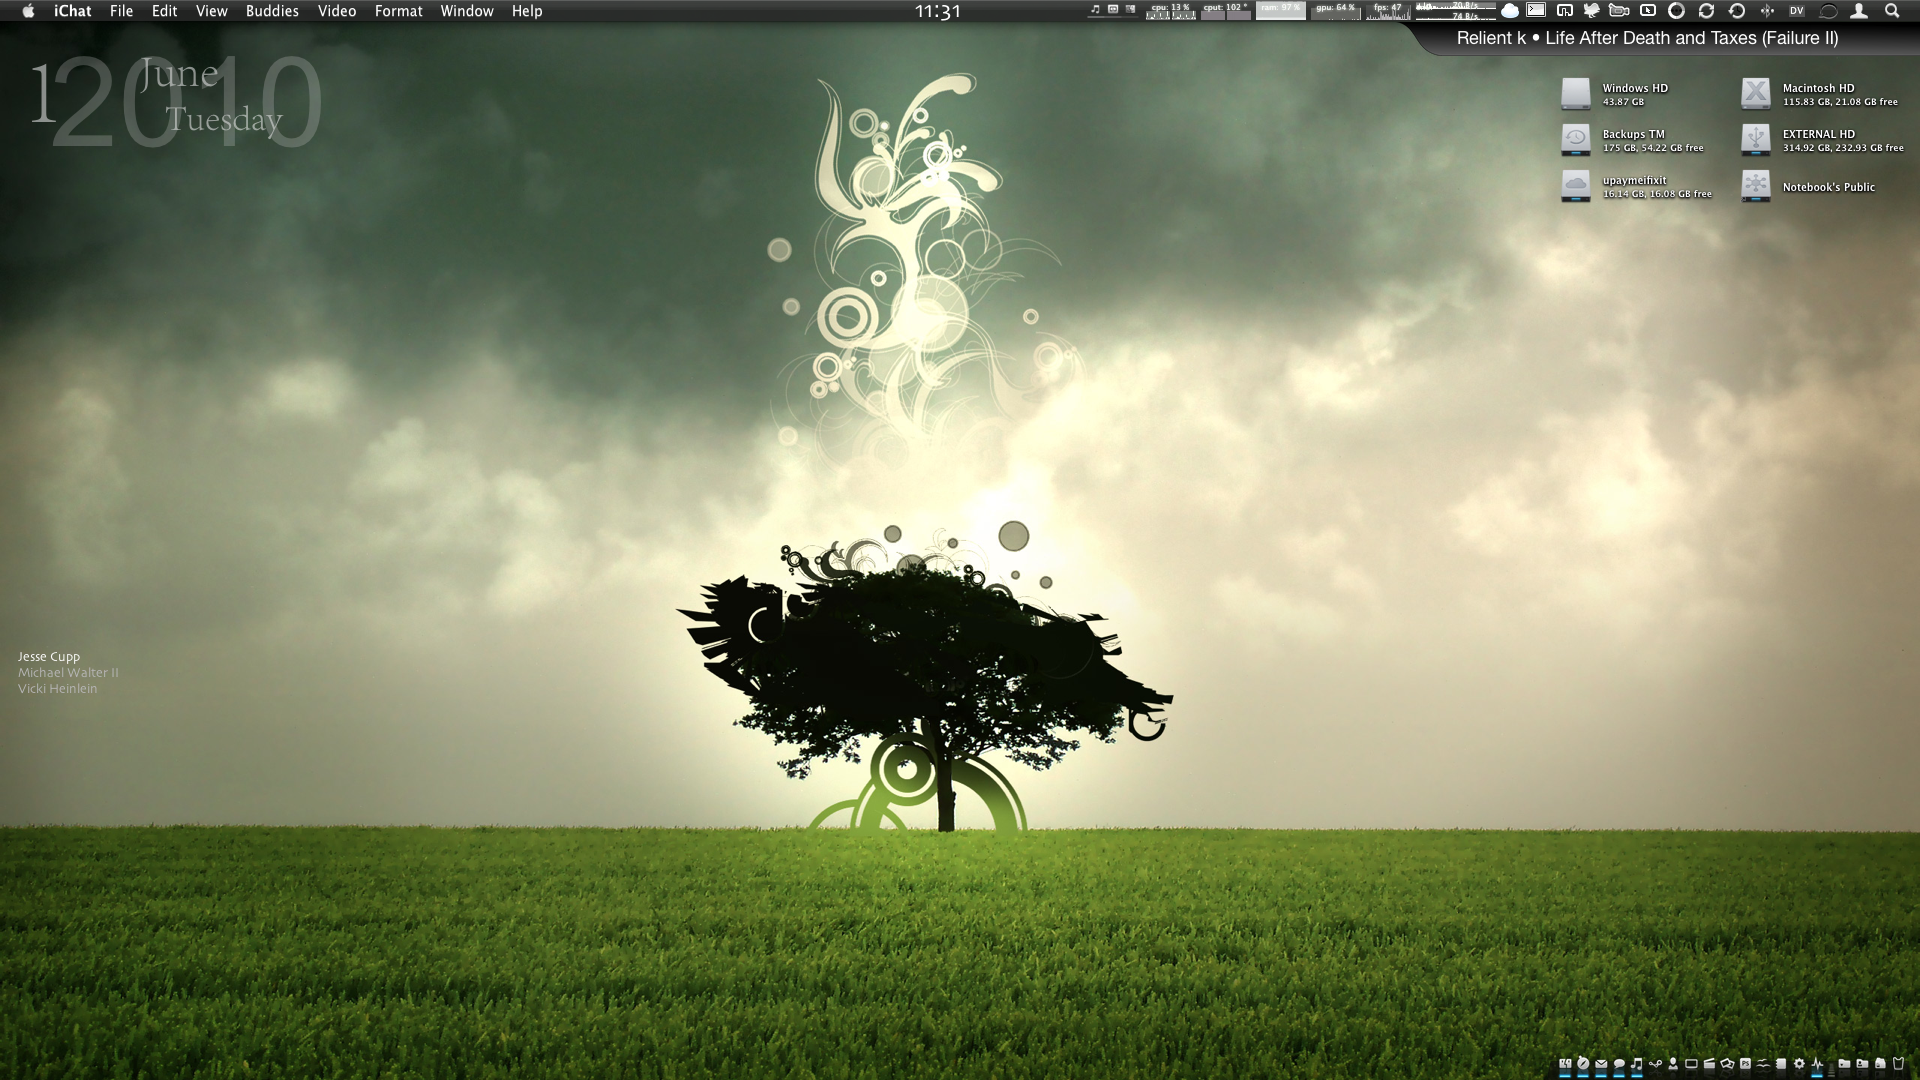Viewport: 1920px width, 1080px height.
Task: Open the Mail envelope dock icon
Action: click(x=1601, y=1064)
